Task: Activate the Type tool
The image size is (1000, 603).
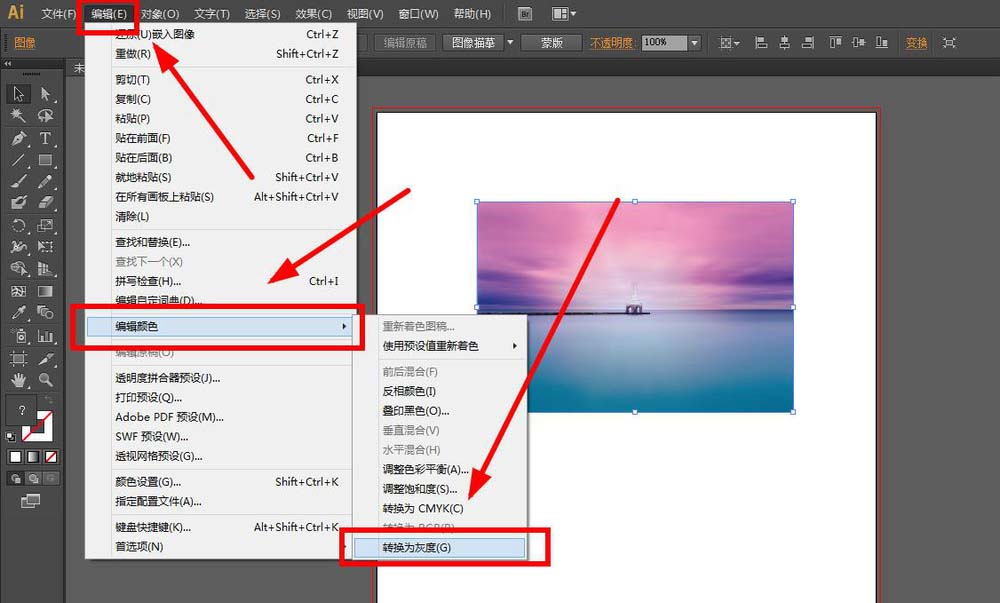Action: 45,137
